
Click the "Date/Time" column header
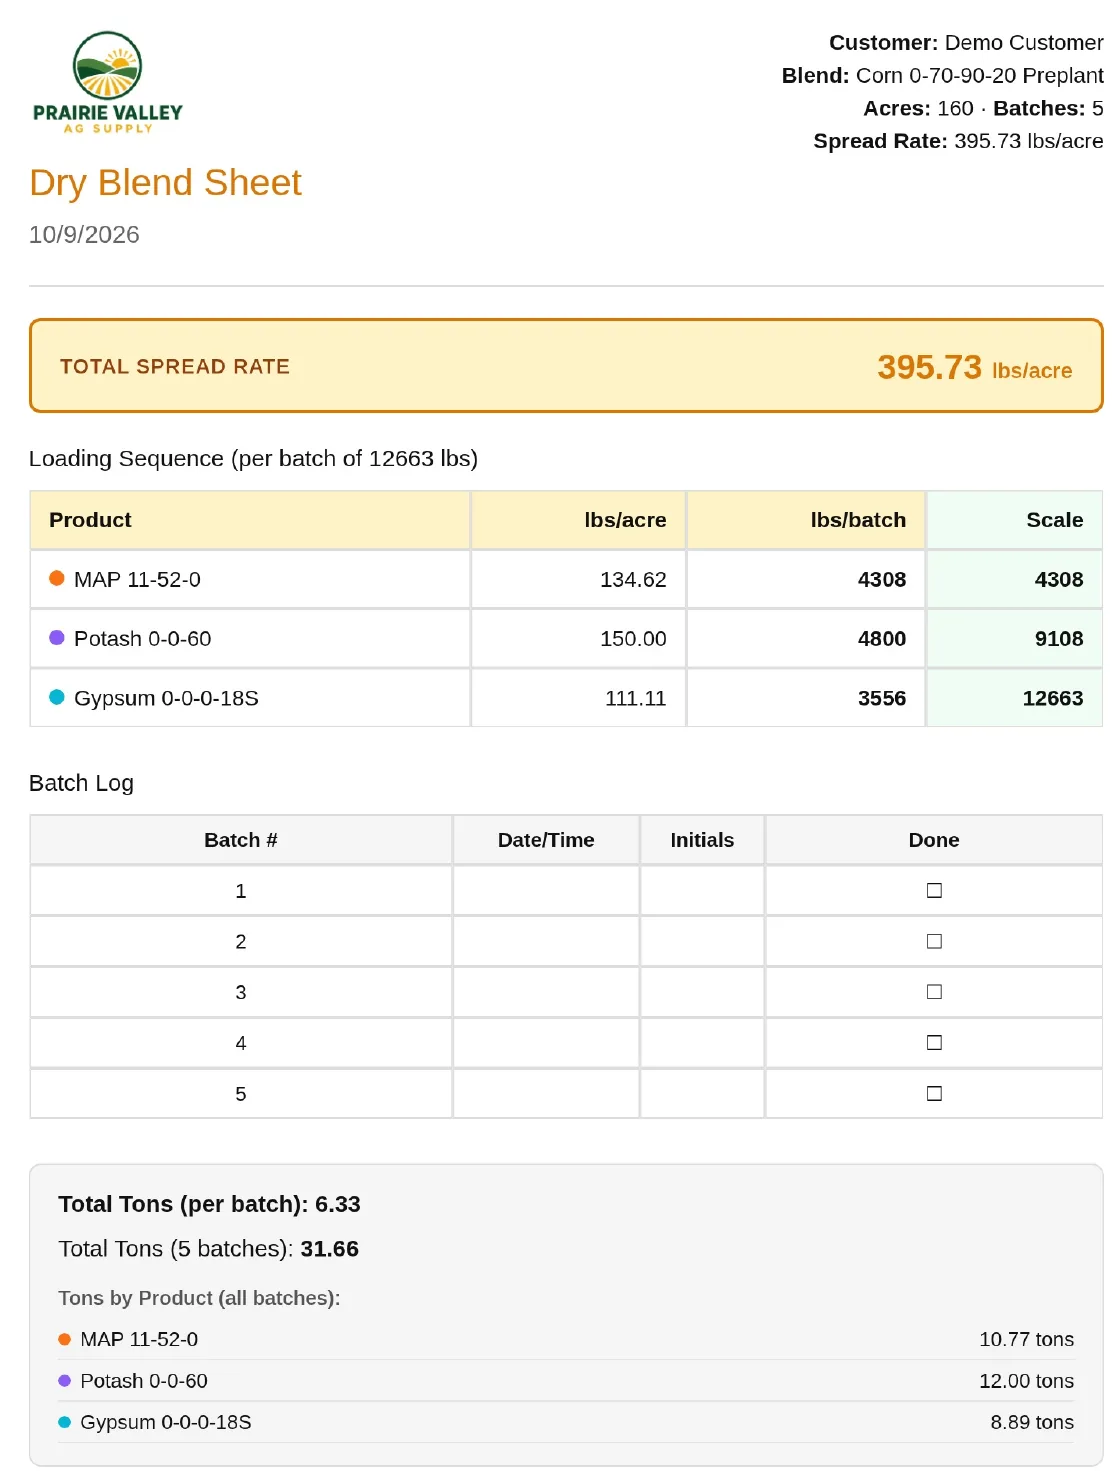click(x=546, y=840)
